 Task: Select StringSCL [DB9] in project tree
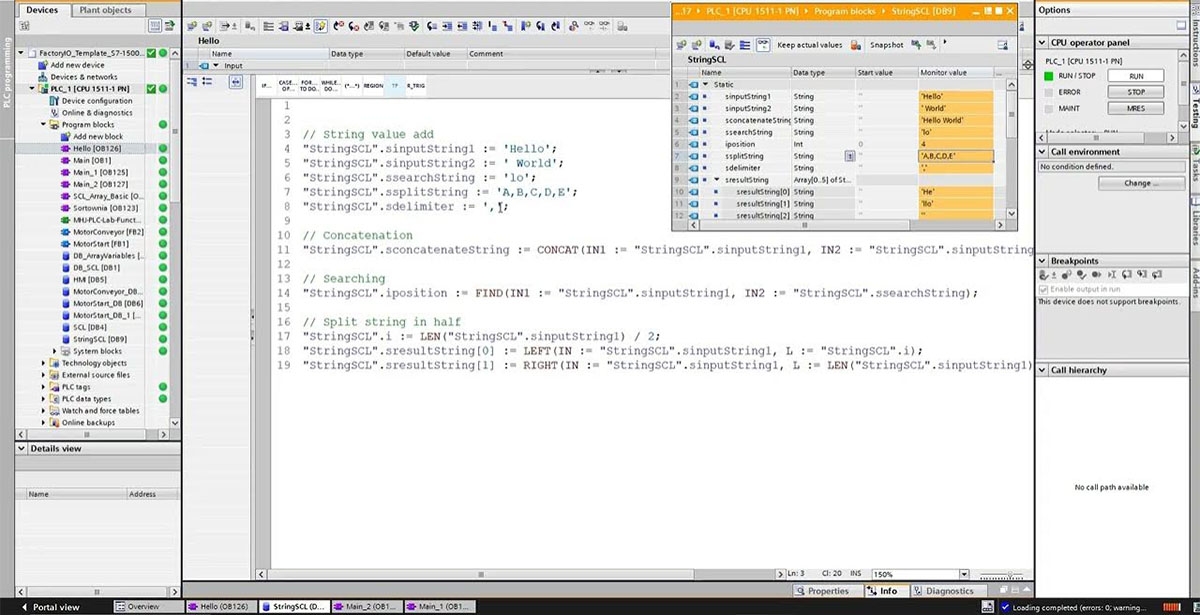pos(99,339)
